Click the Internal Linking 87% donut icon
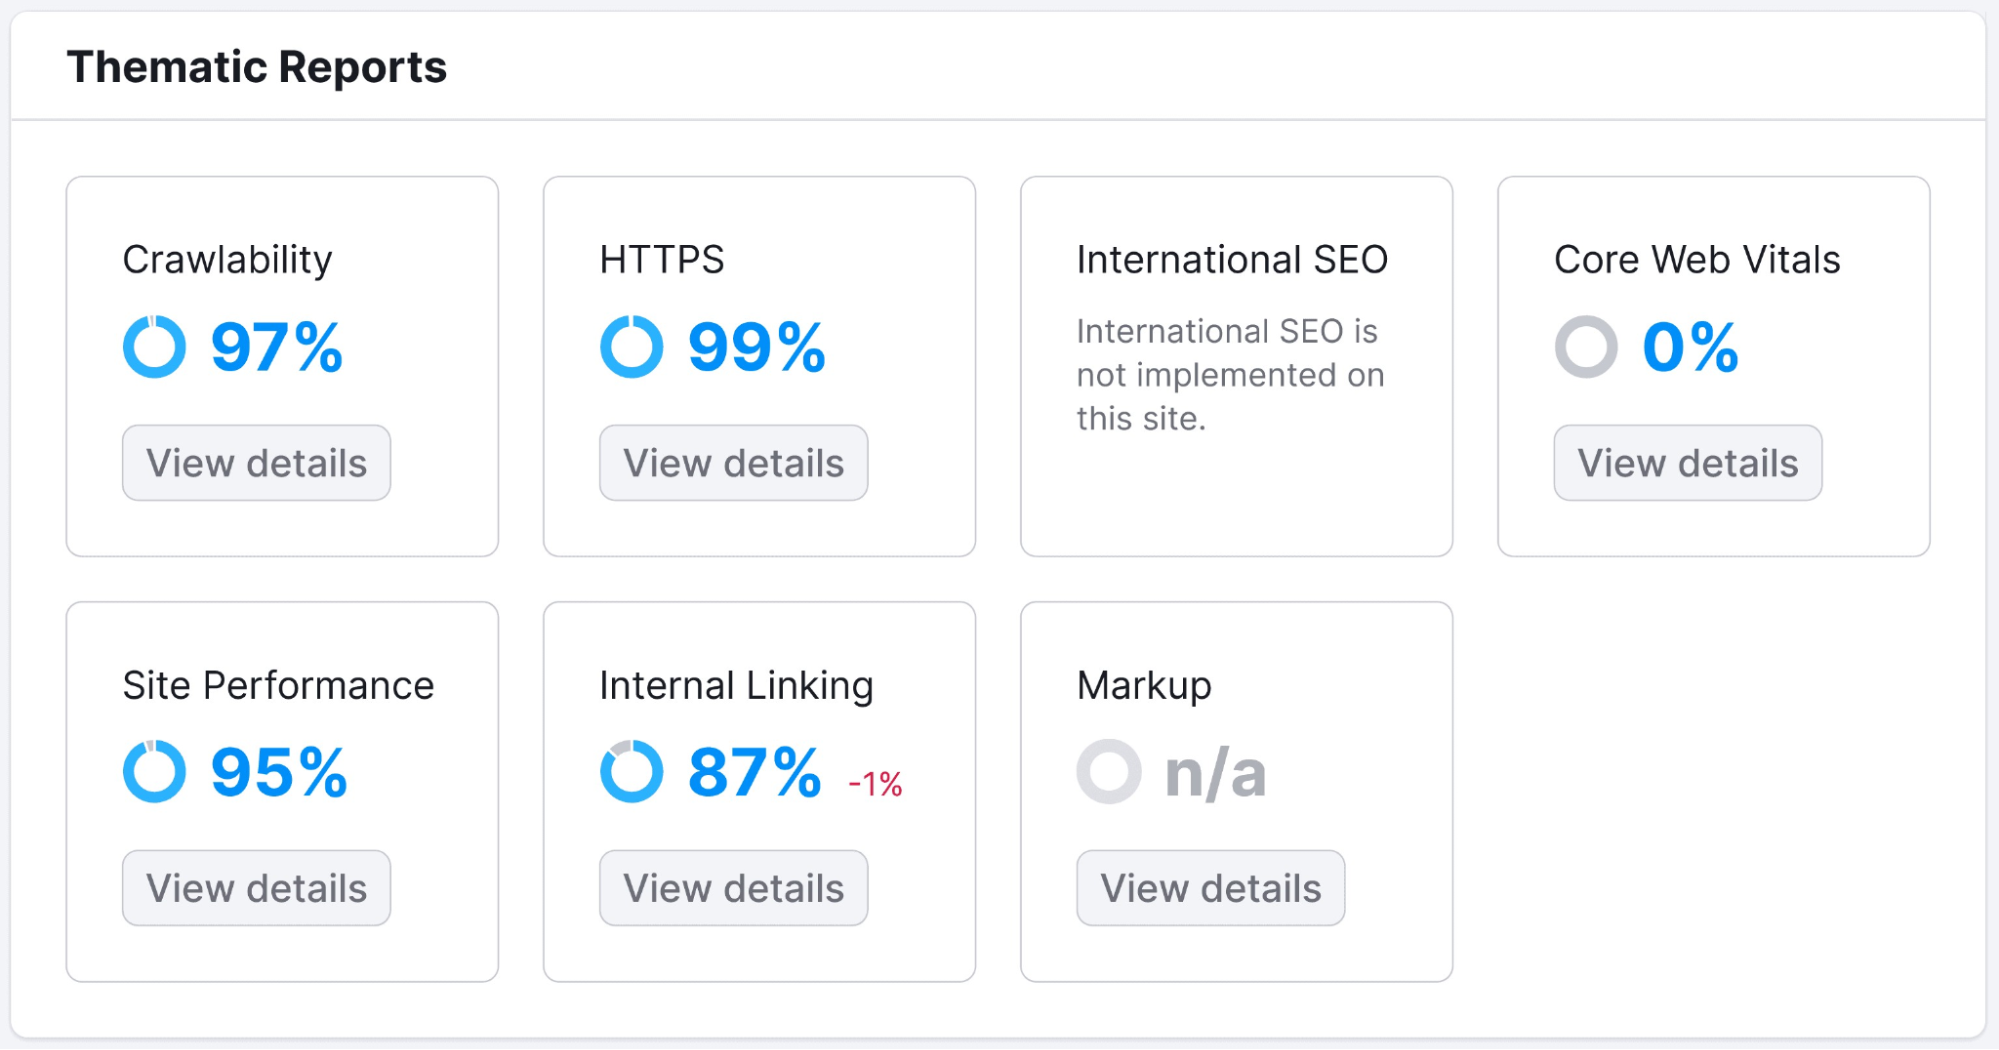This screenshot has width=1999, height=1050. coord(630,771)
